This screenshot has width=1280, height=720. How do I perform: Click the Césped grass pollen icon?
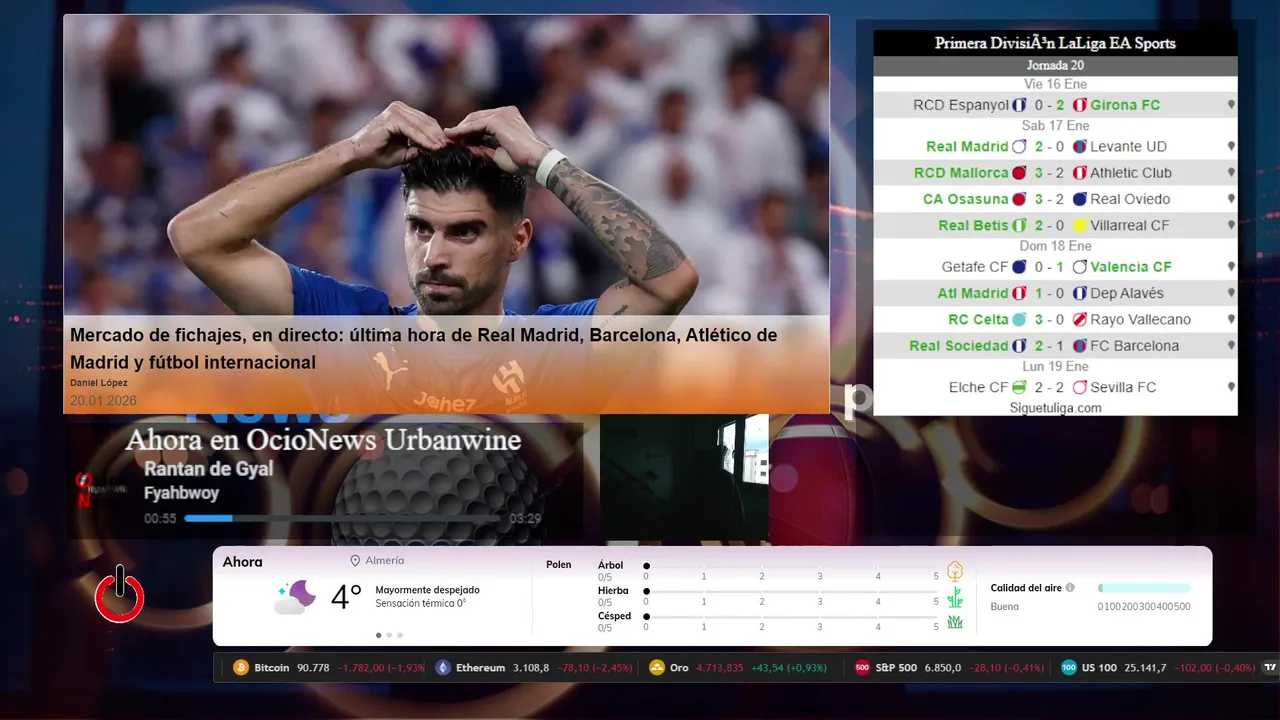pyautogui.click(x=955, y=622)
